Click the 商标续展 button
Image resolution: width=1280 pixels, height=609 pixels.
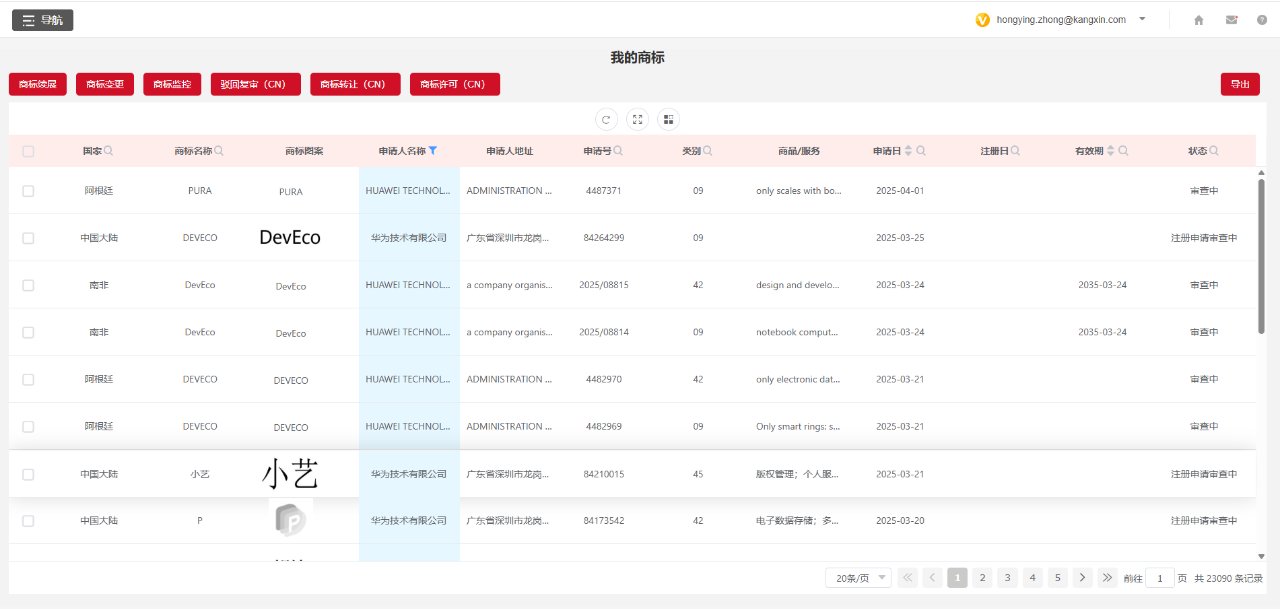(x=37, y=84)
